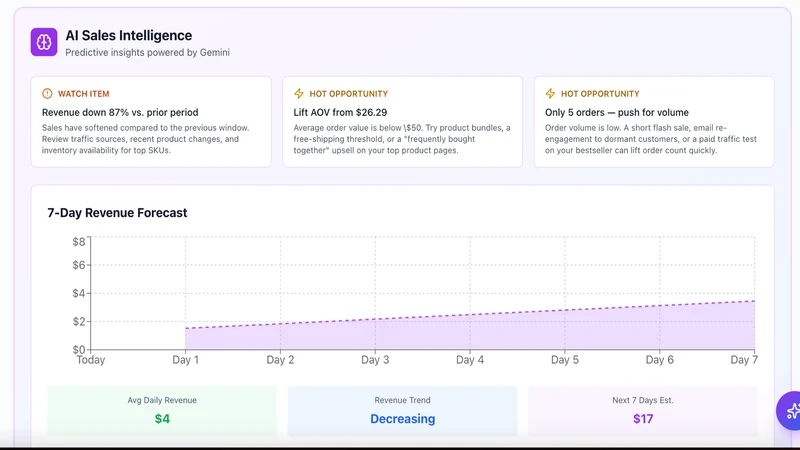Click the purple brain AI Sales Intelligence icon
The width and height of the screenshot is (800, 450).
tap(44, 42)
